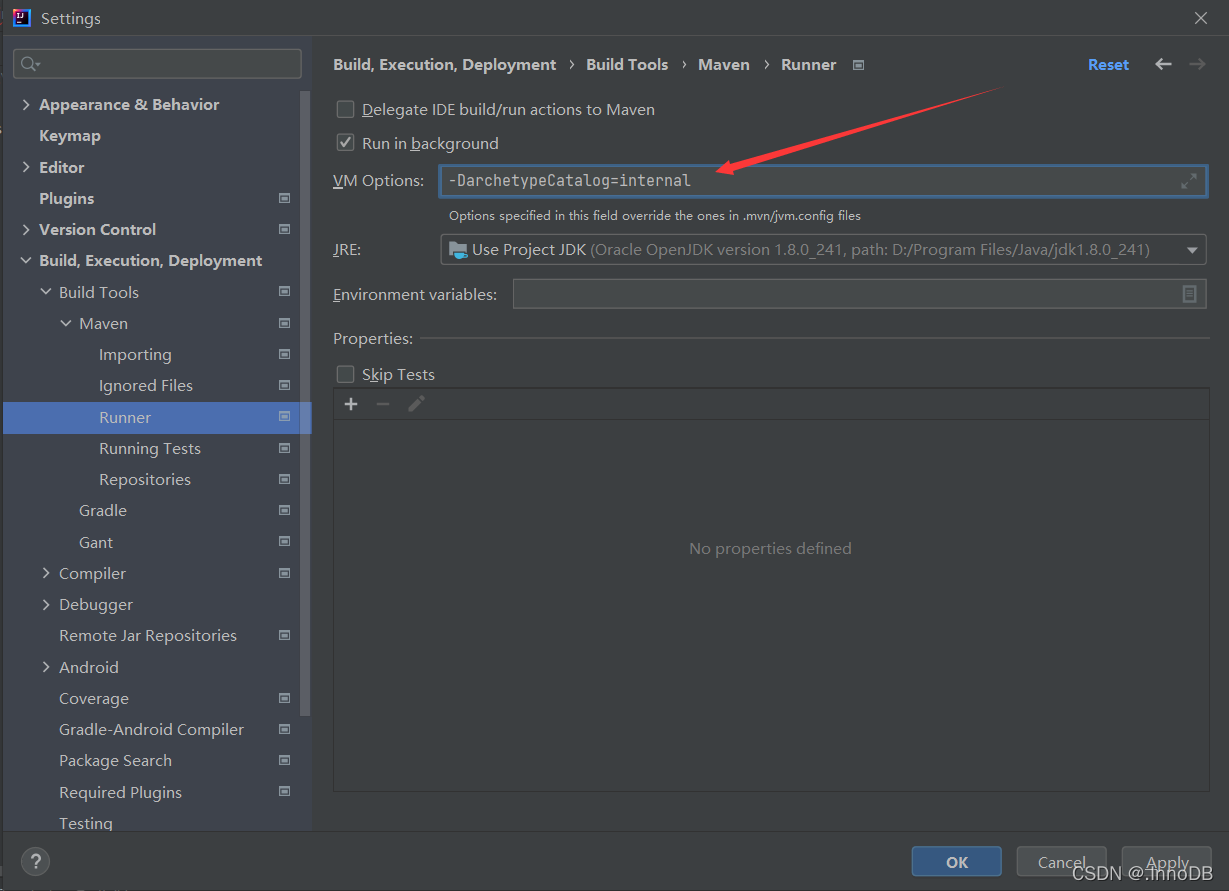Open the Plugins settings page
Viewport: 1229px width, 891px height.
coord(66,198)
